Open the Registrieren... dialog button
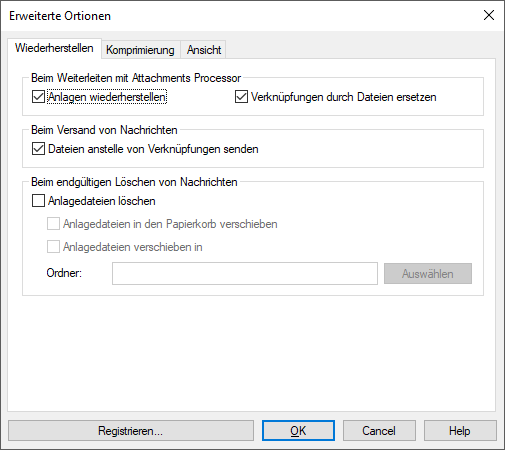Screen dimensions: 505x450 coord(131,431)
